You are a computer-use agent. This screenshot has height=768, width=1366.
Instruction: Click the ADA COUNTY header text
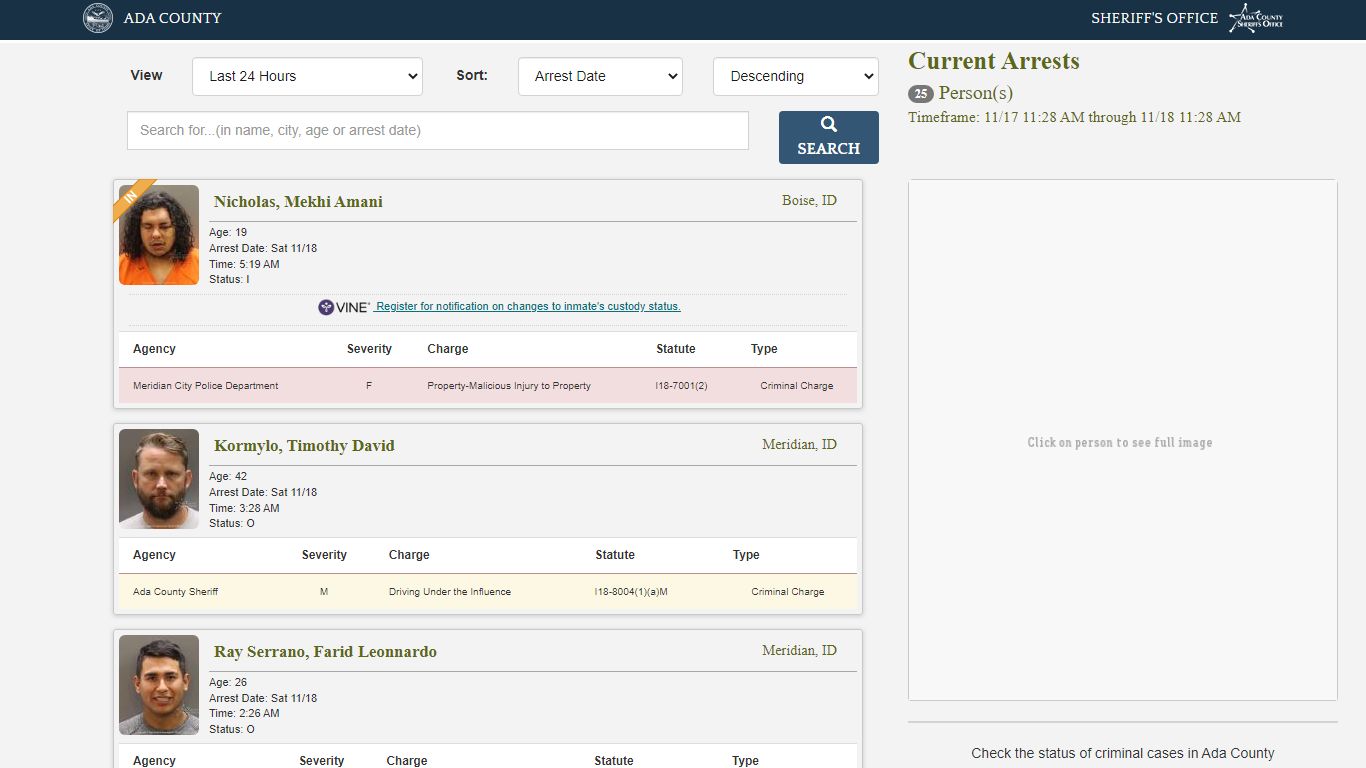tap(172, 18)
